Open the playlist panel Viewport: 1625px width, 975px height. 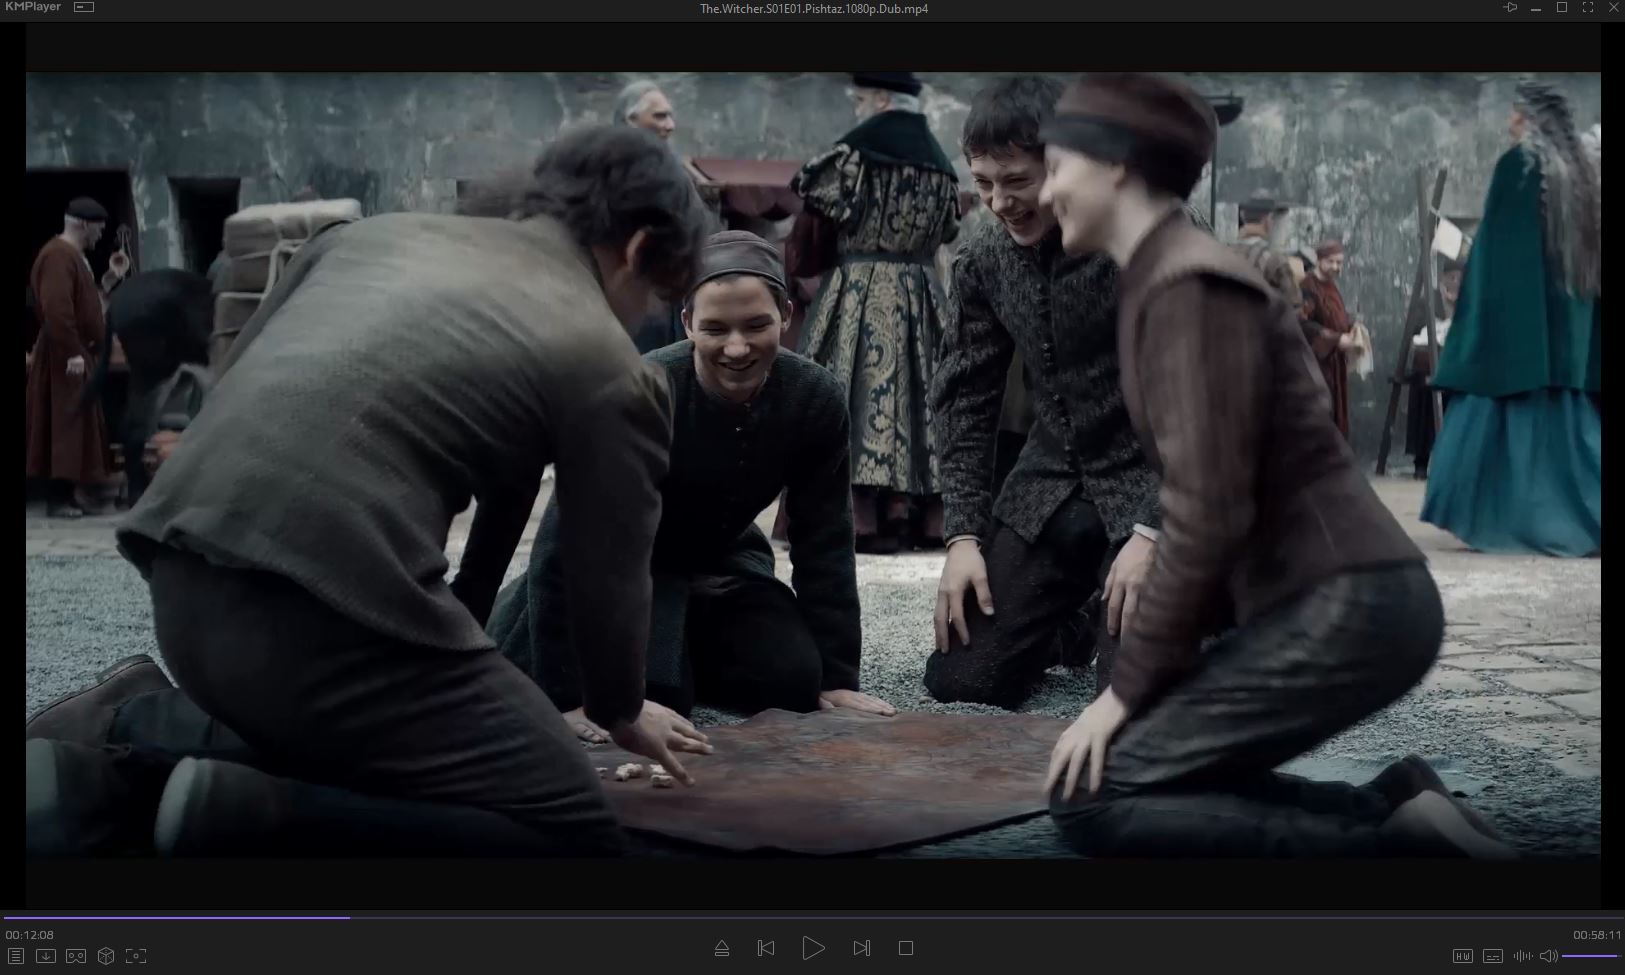[15, 956]
